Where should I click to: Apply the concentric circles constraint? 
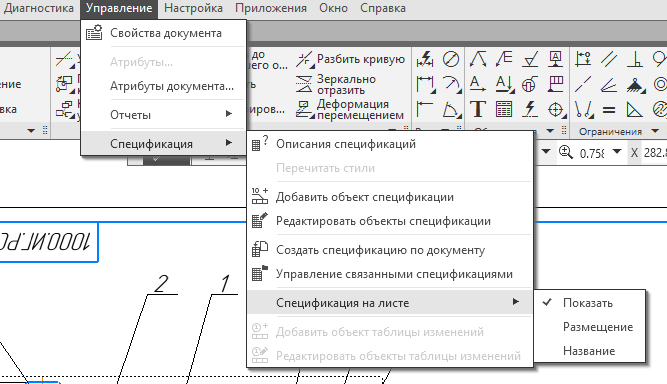click(x=660, y=84)
